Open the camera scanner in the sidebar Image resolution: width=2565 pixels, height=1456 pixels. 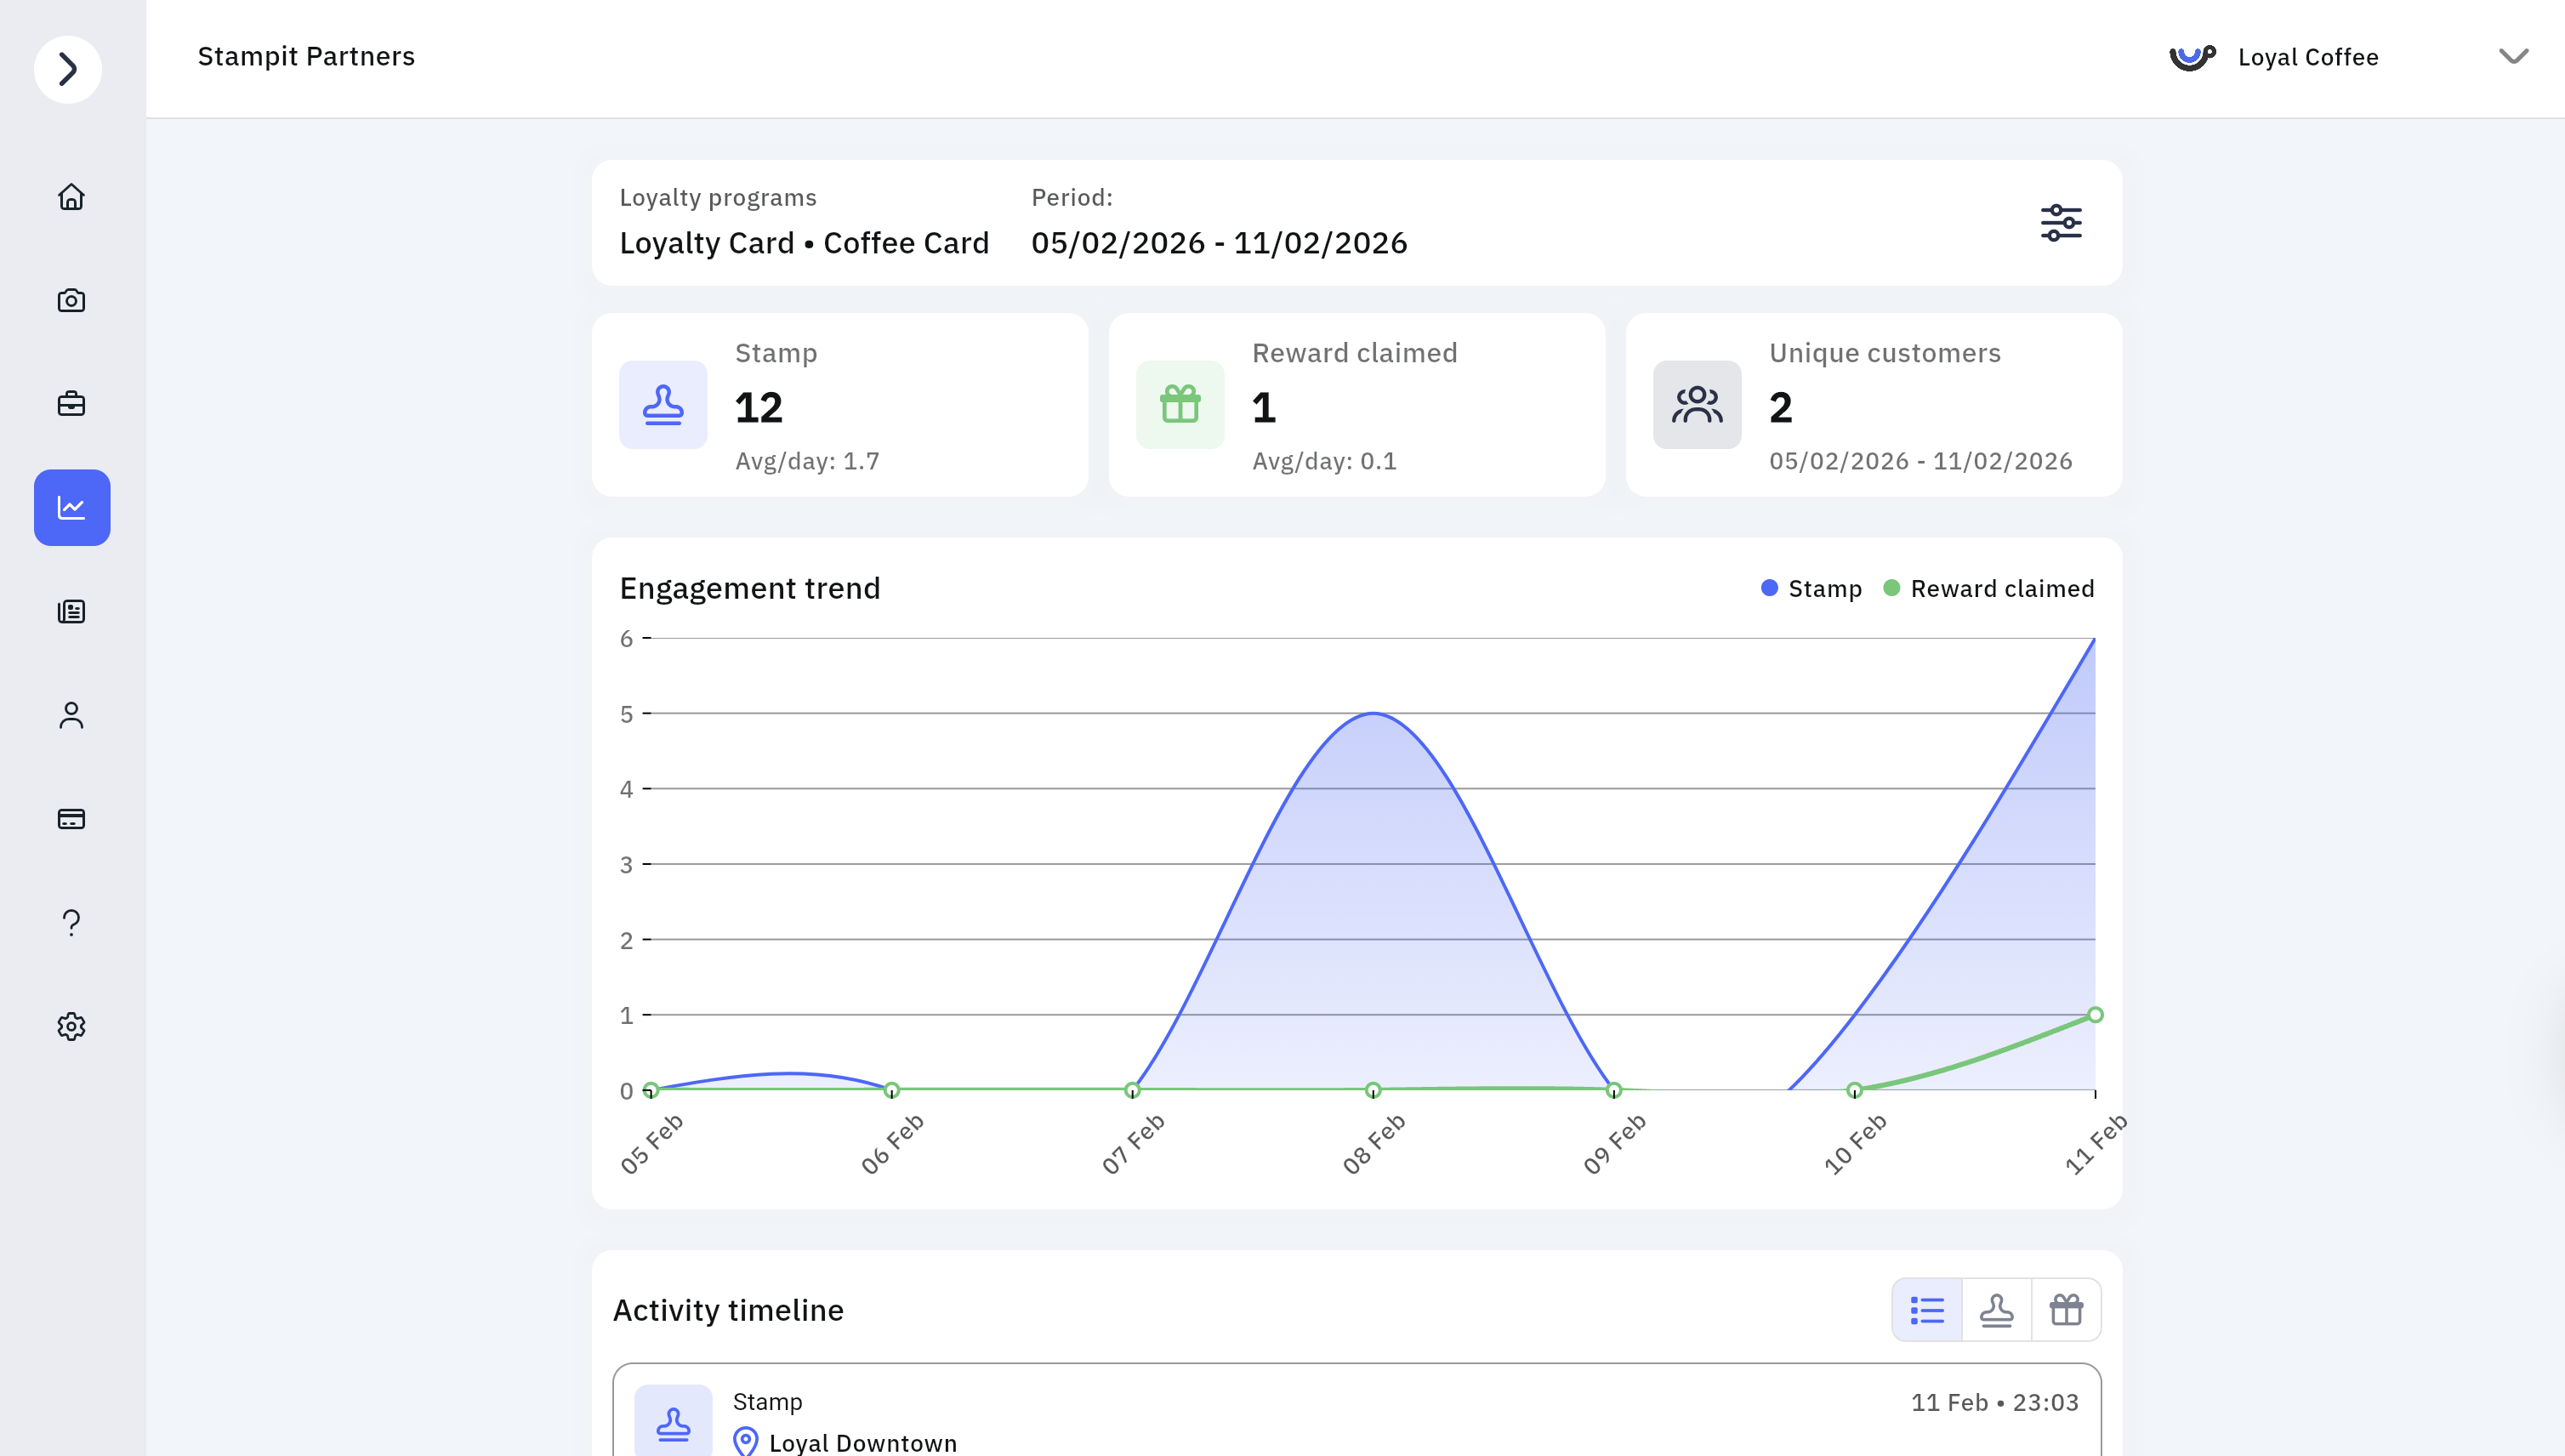[71, 300]
